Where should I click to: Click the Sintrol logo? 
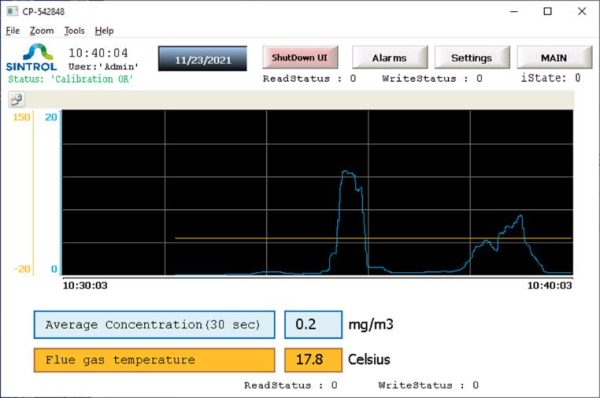pyautogui.click(x=32, y=58)
